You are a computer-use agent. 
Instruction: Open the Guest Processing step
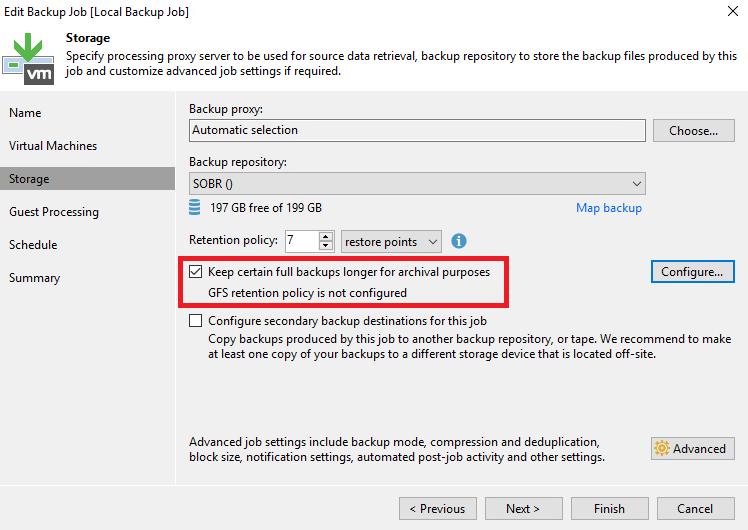click(54, 212)
